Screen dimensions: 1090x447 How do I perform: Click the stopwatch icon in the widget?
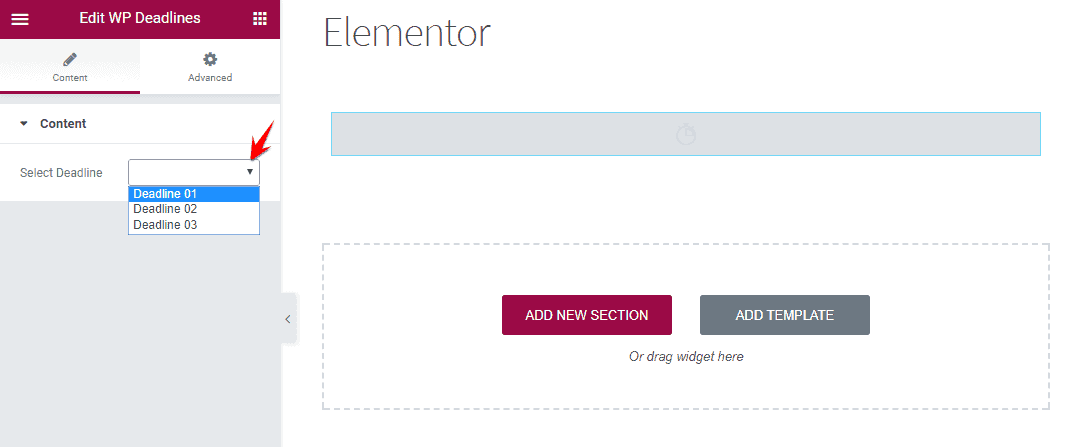coord(685,134)
